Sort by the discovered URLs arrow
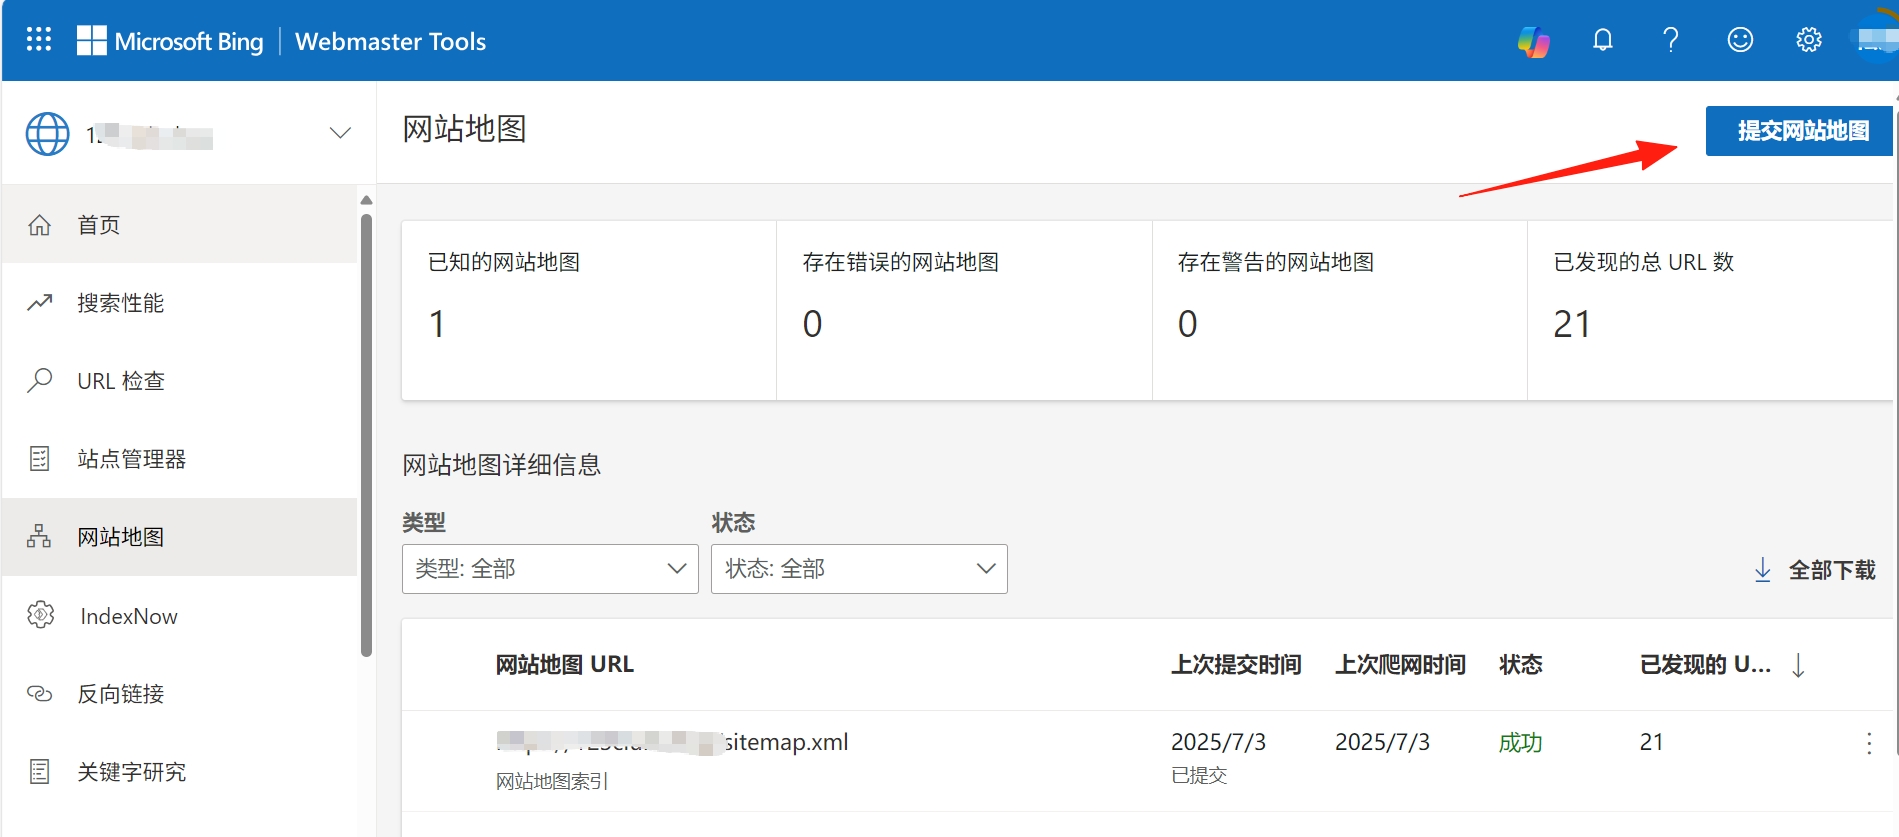Image resolution: width=1899 pixels, height=837 pixels. pos(1798,665)
